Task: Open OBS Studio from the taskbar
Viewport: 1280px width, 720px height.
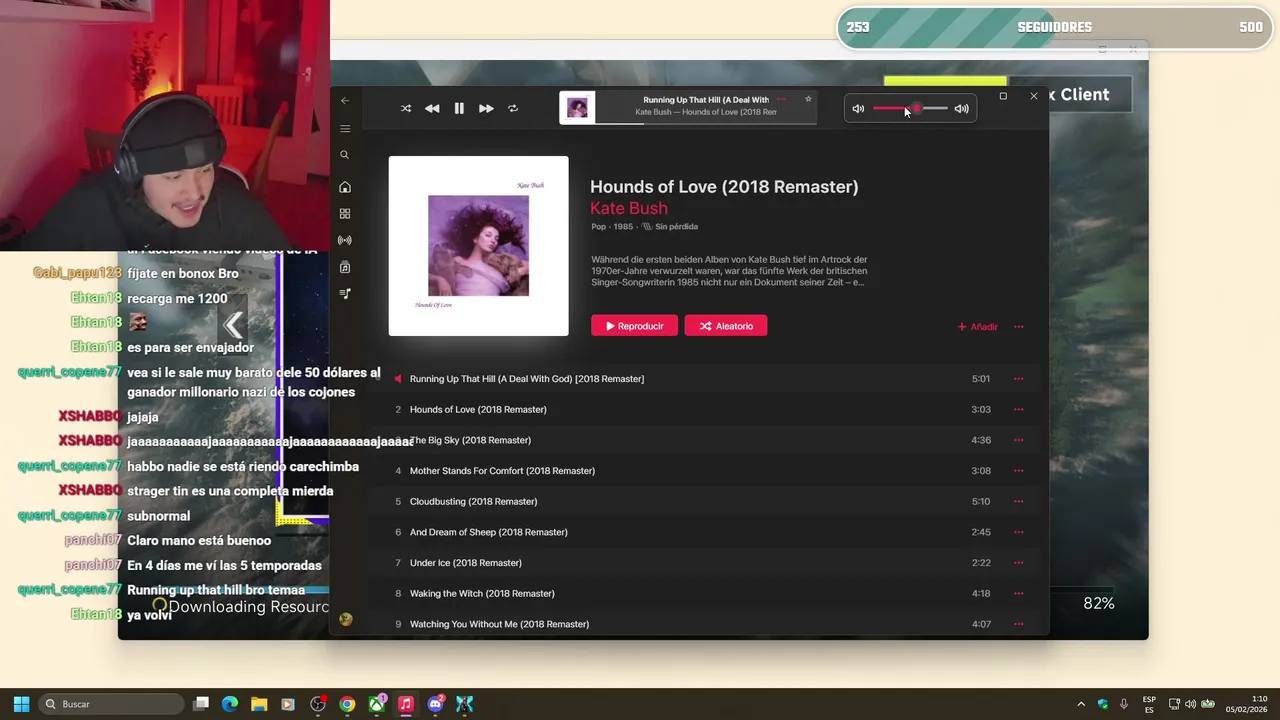Action: coord(318,704)
